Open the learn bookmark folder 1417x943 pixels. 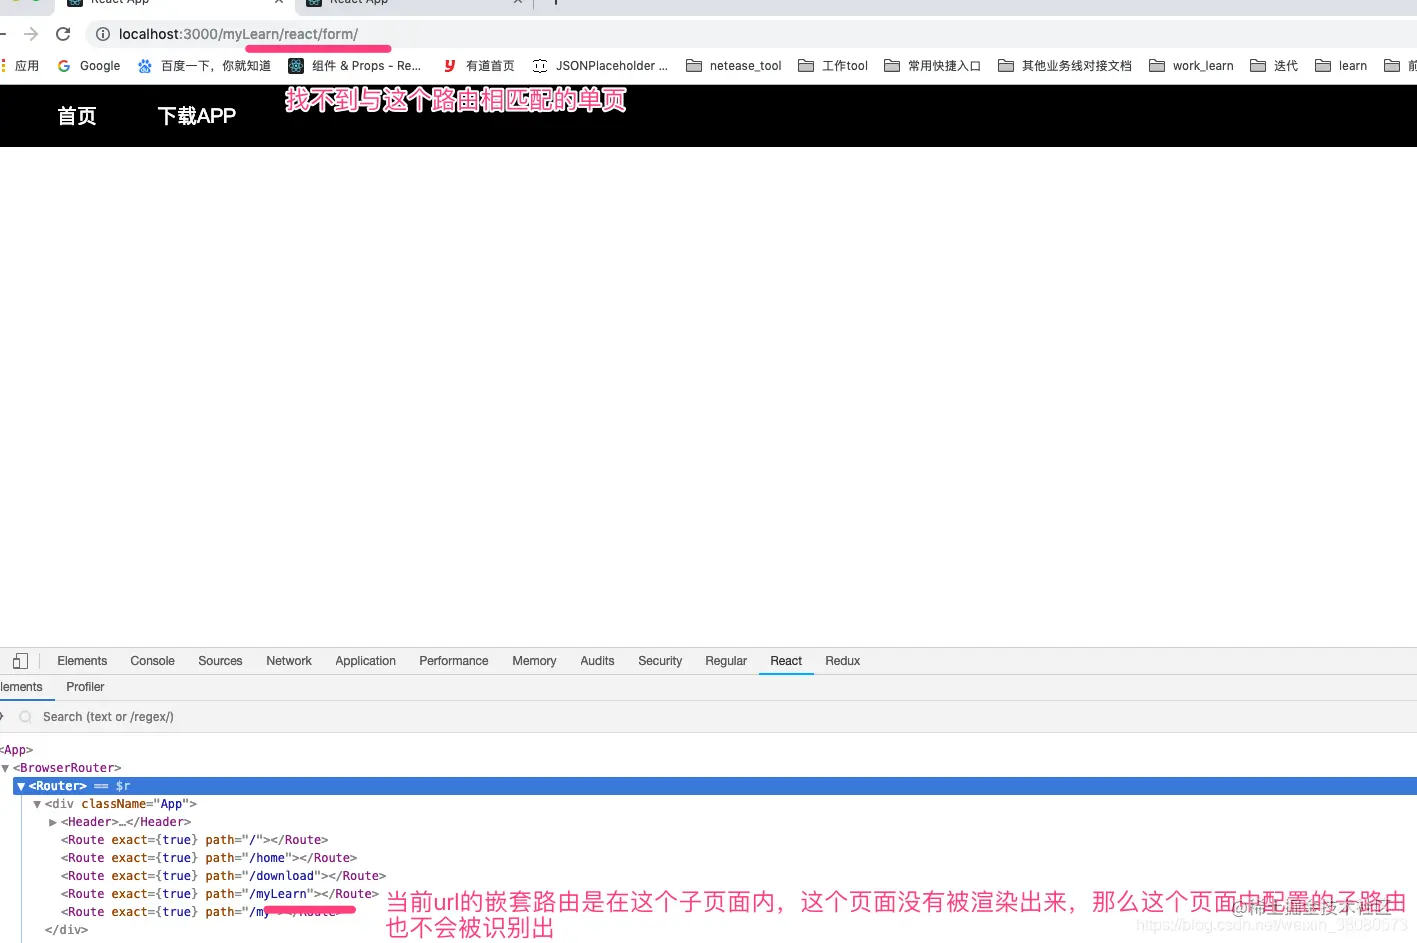coord(1341,66)
